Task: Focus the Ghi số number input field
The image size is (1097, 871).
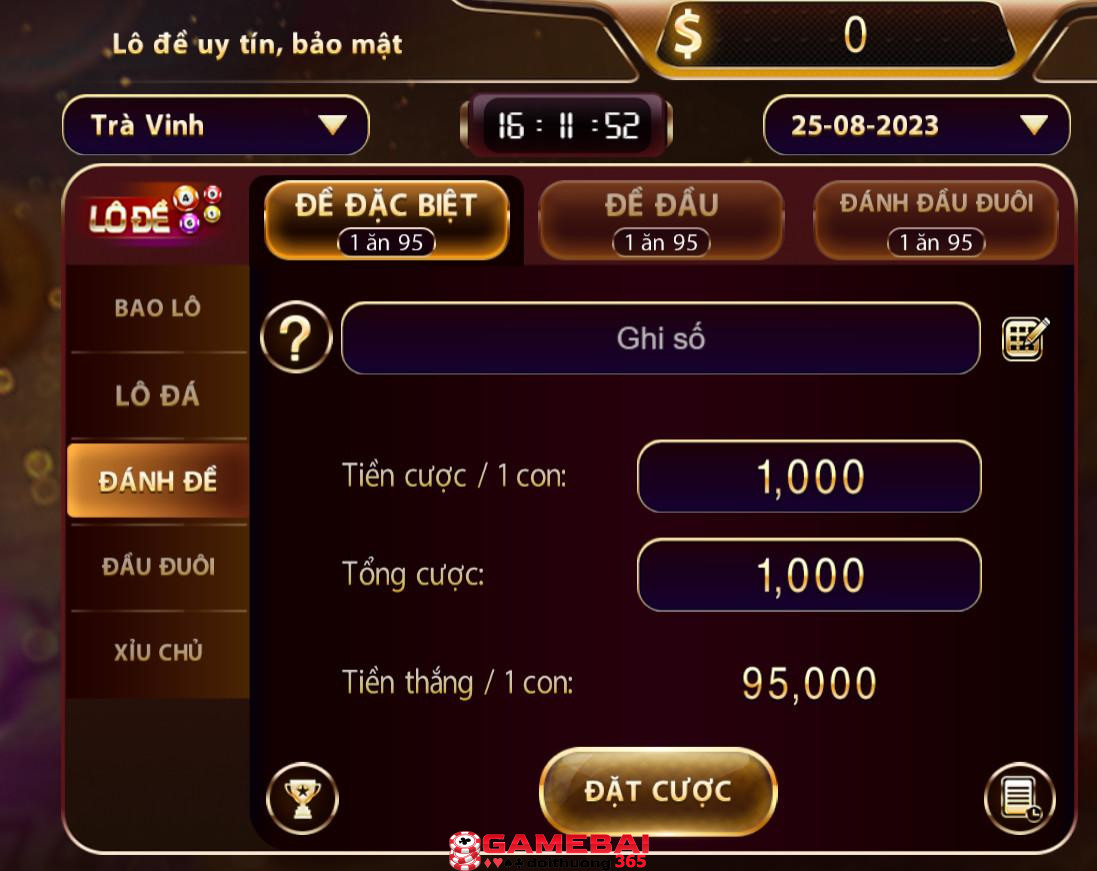Action: [660, 338]
